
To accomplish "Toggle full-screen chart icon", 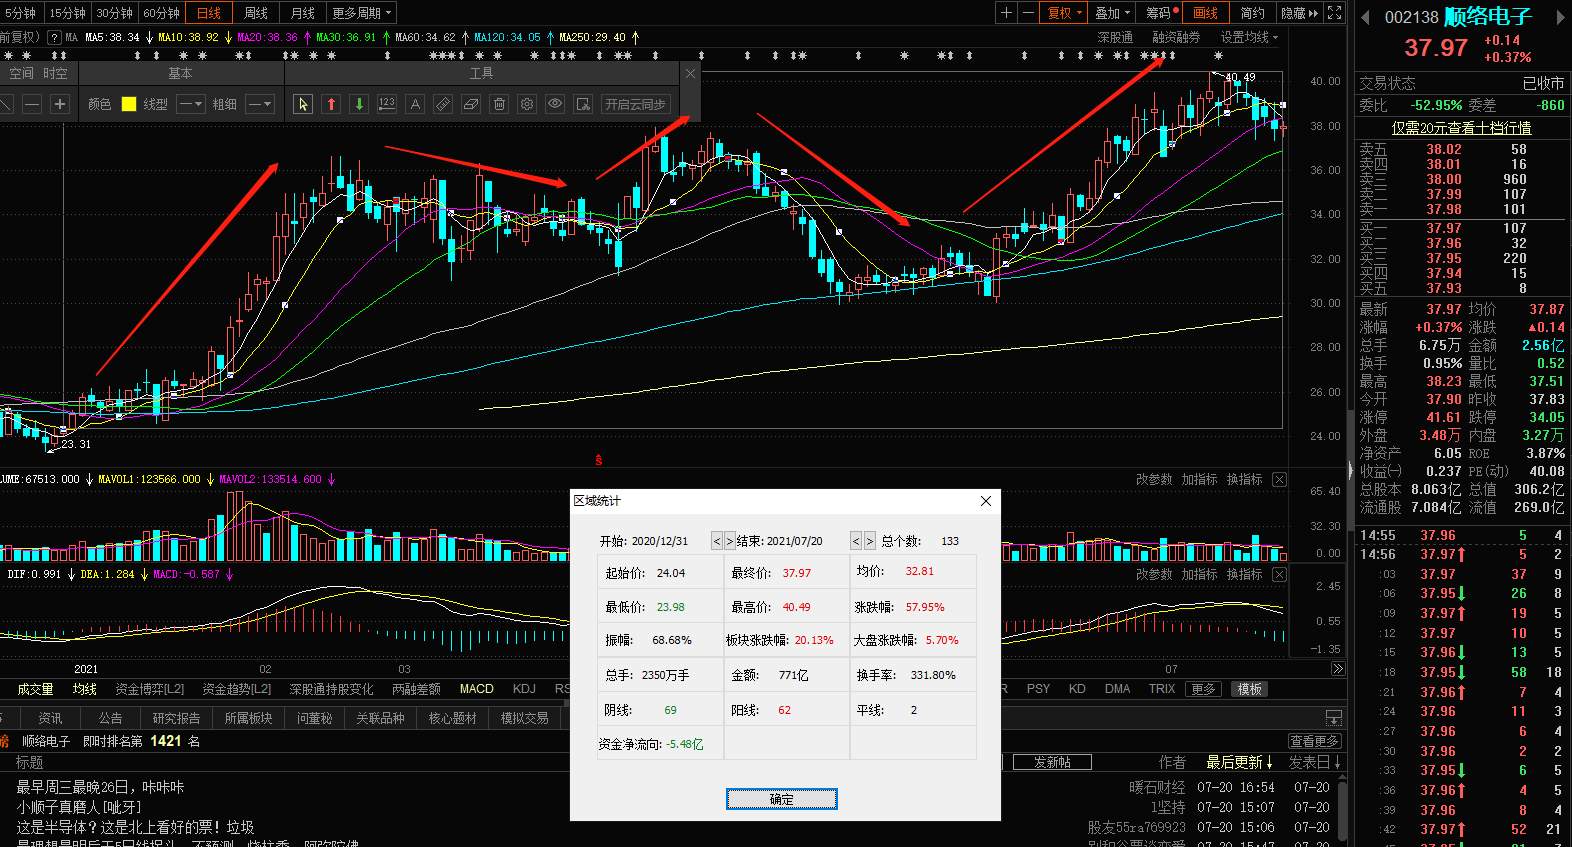I will coord(1334,13).
